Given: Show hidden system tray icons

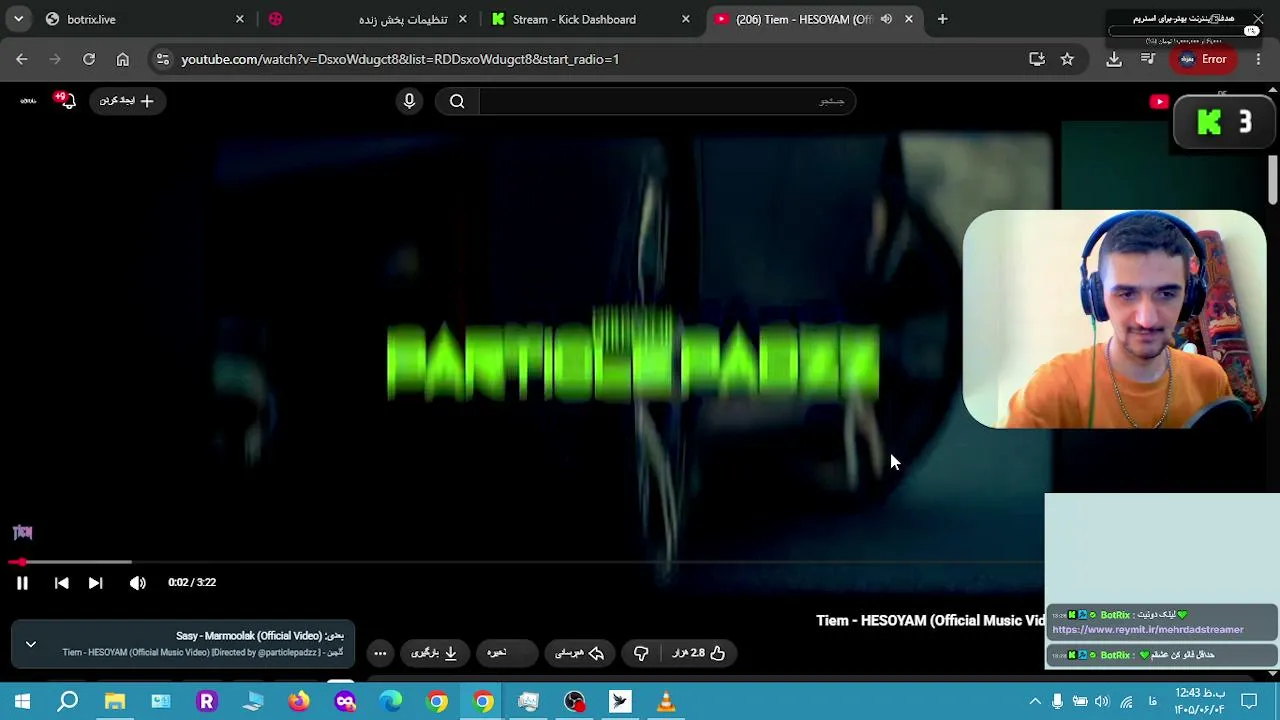Looking at the screenshot, I should point(1035,702).
